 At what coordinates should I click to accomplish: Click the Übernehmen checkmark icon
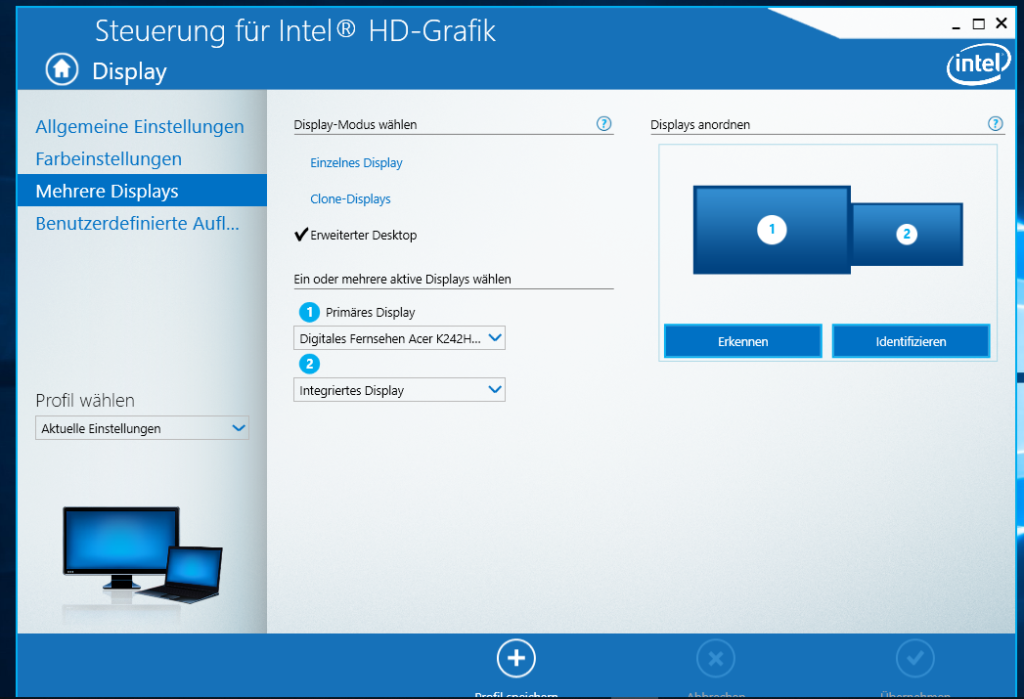pyautogui.click(x=915, y=659)
